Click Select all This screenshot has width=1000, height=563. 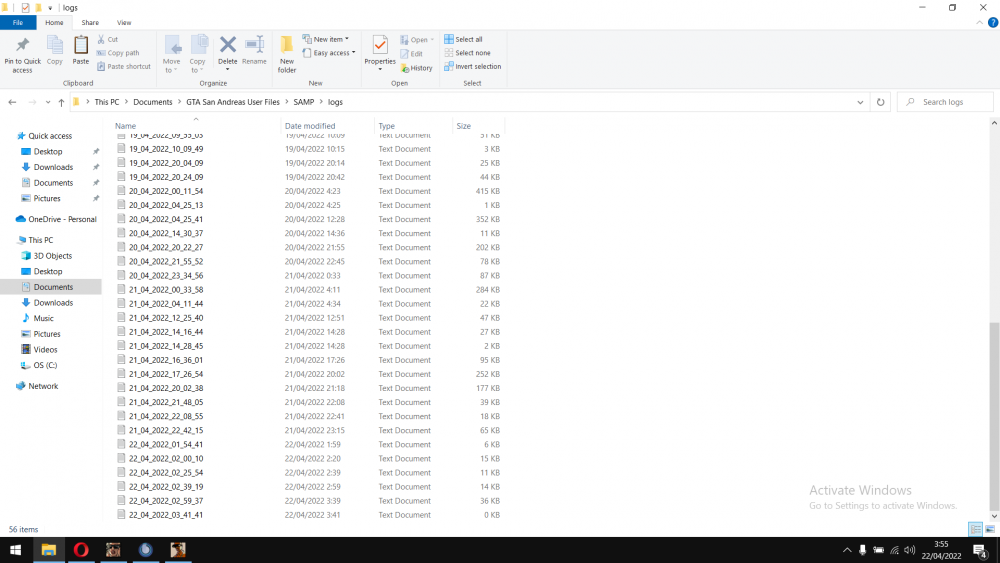[464, 39]
